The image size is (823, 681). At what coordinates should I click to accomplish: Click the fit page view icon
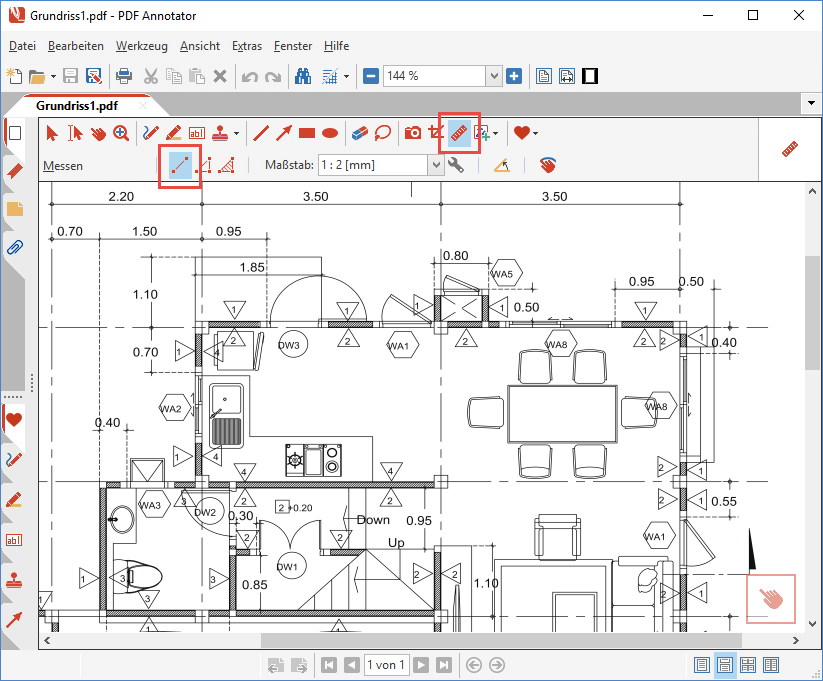pos(544,77)
